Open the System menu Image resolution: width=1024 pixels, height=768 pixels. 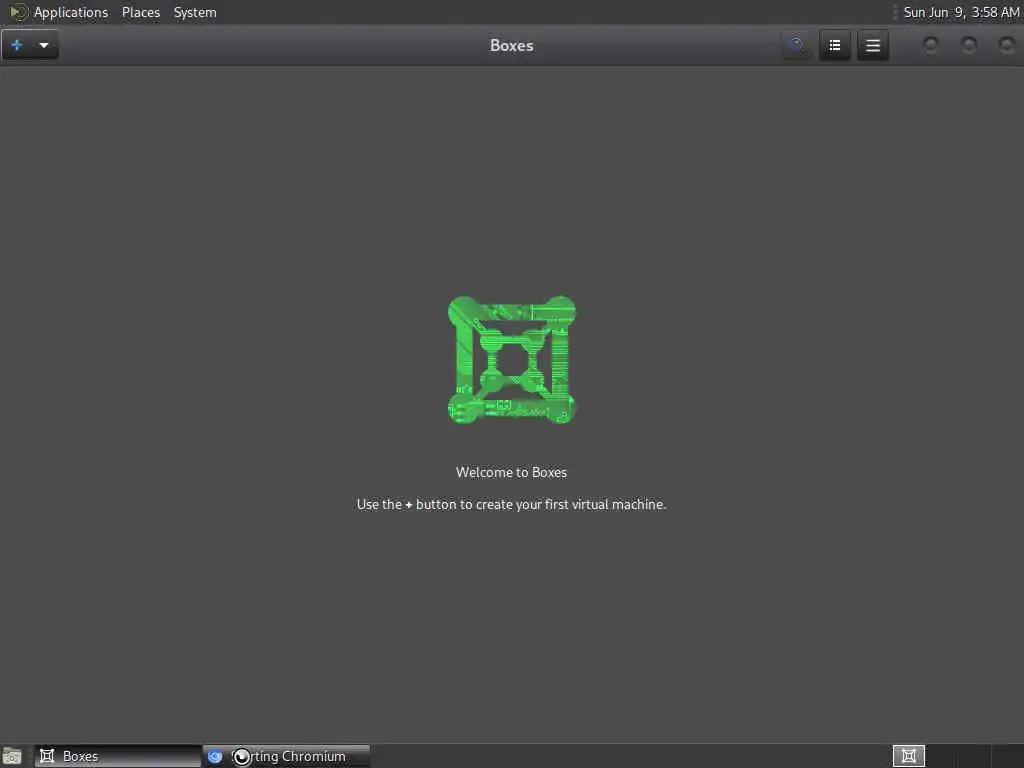(195, 12)
